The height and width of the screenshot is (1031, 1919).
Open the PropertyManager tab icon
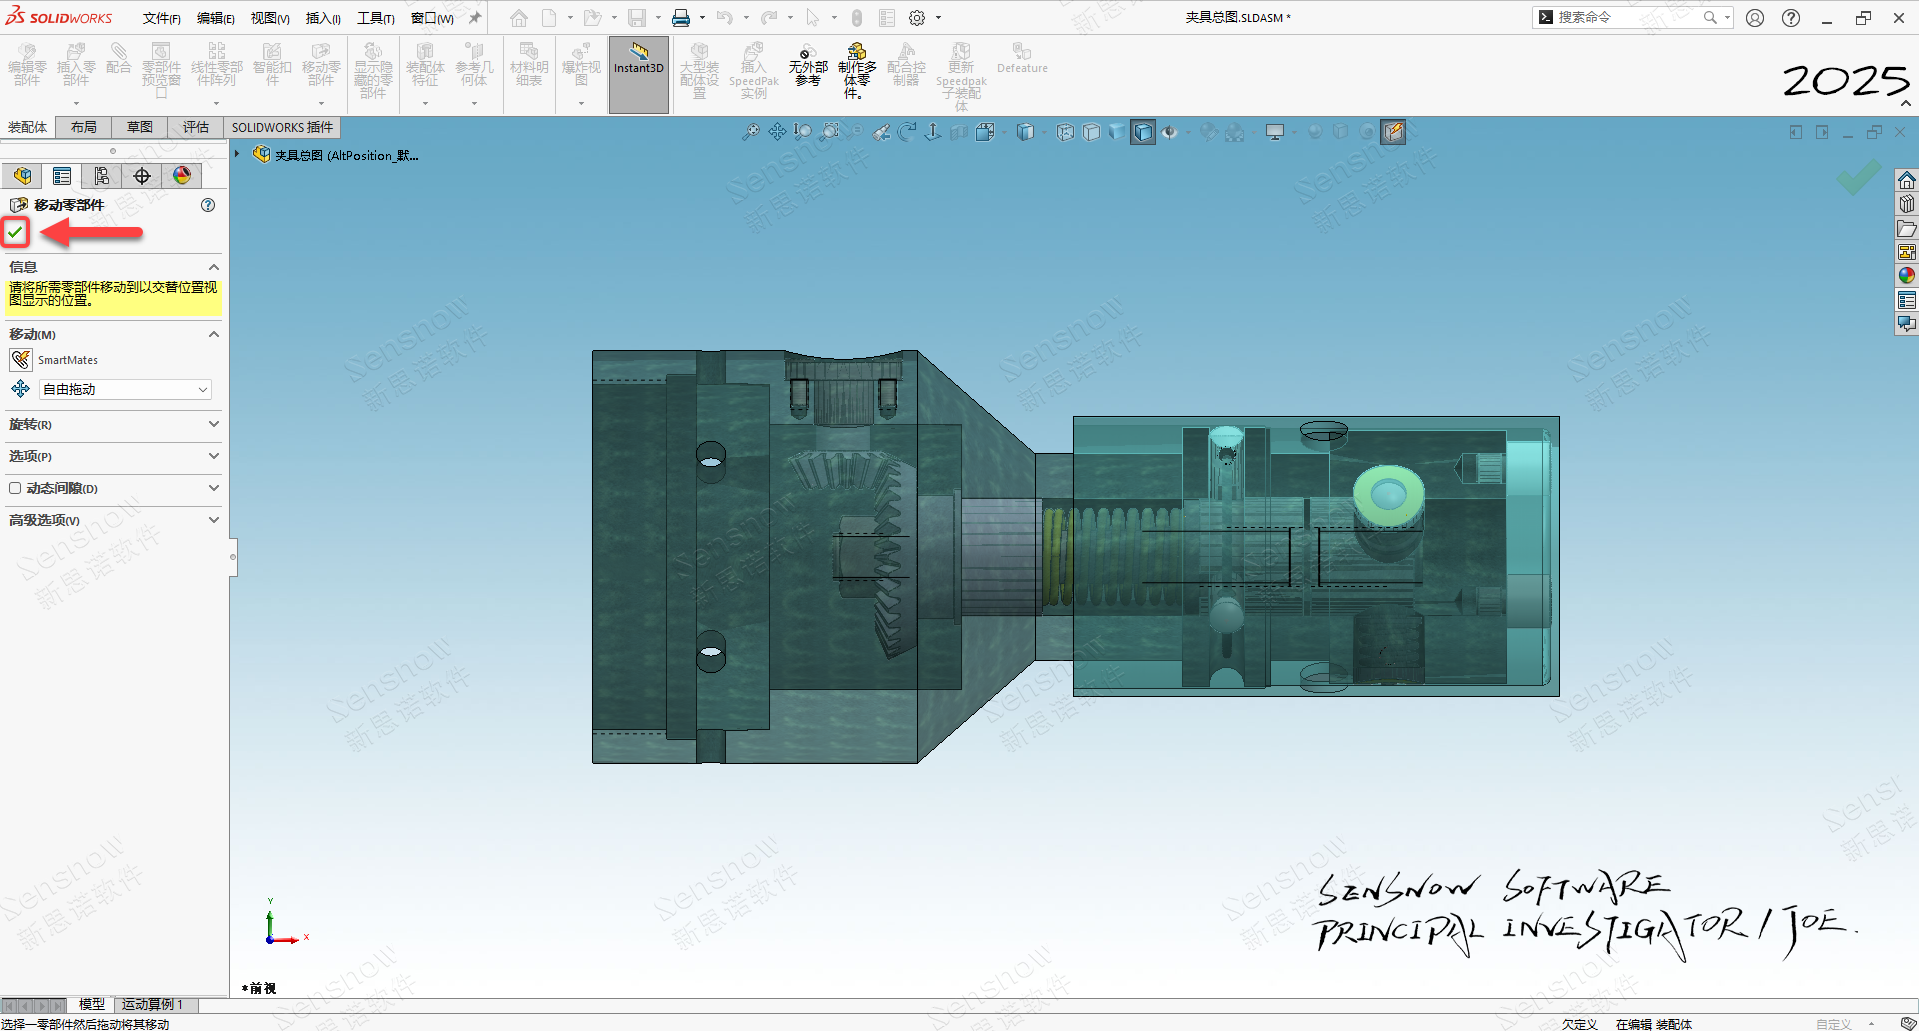coord(62,176)
